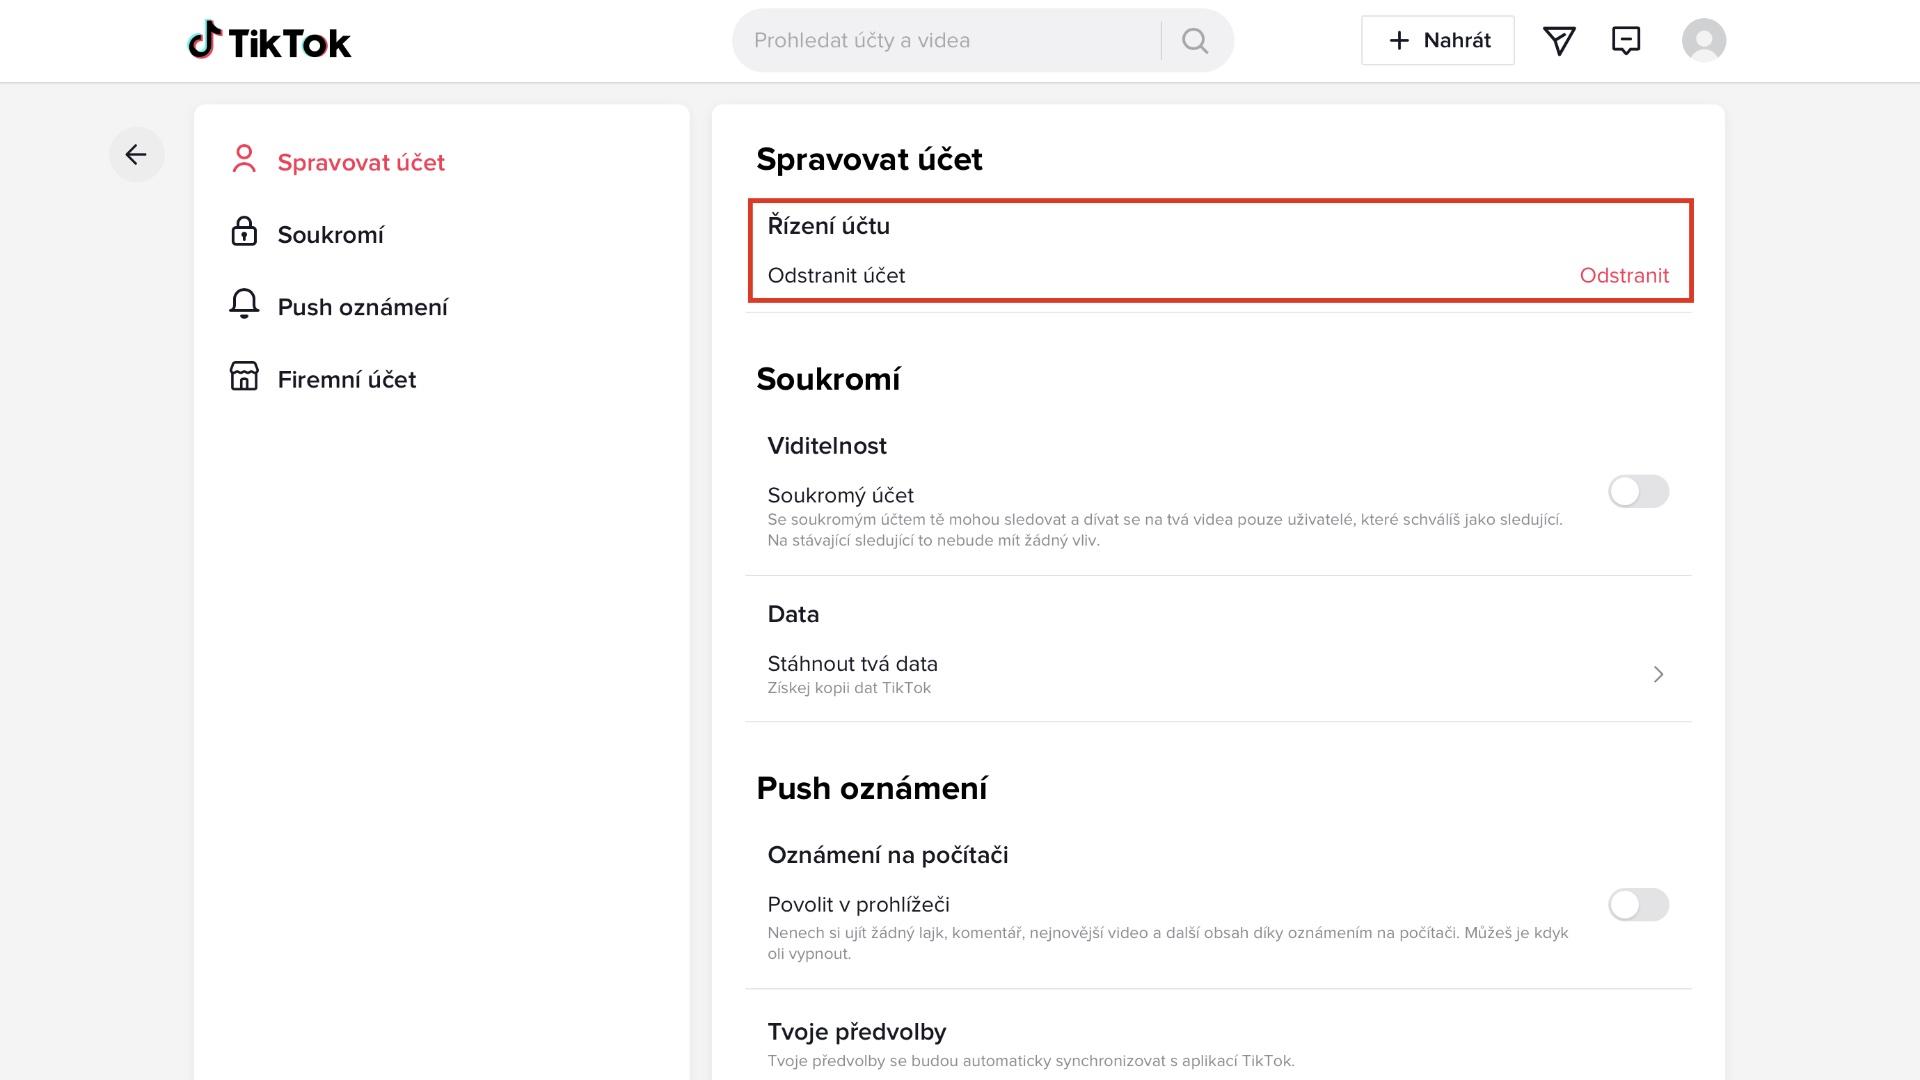Expand Stáhnout tvá data chevron
This screenshot has width=1920, height=1080.
click(x=1658, y=675)
